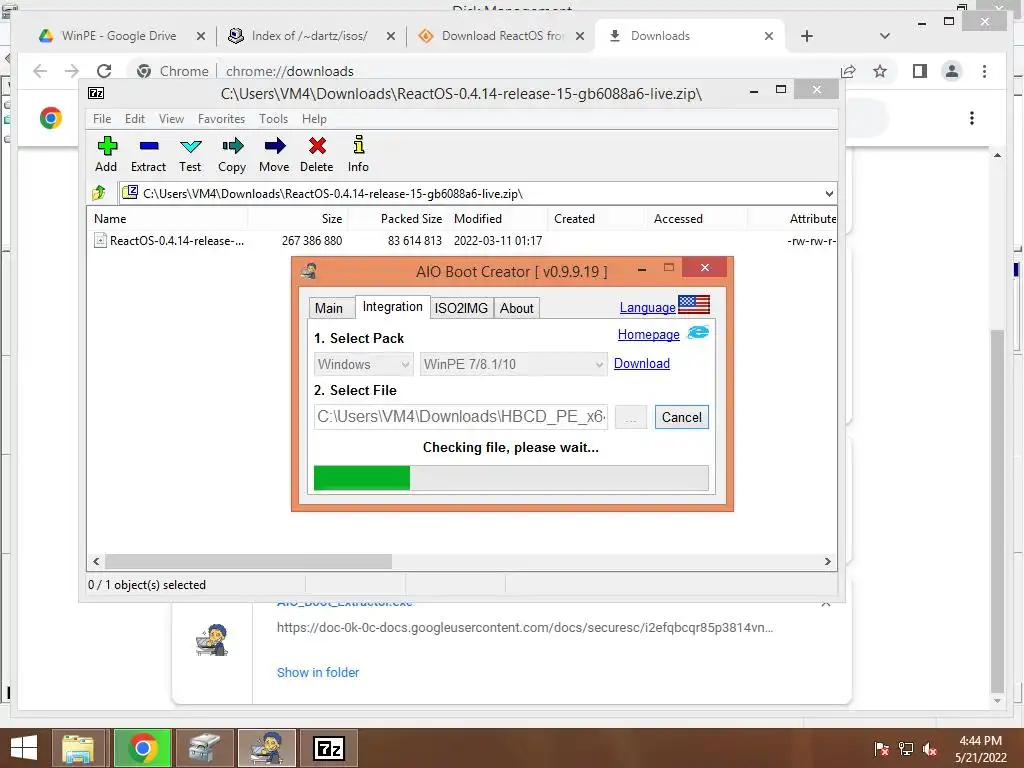The image size is (1024, 768).
Task: Bookmark this page with the star icon
Action: pos(880,71)
